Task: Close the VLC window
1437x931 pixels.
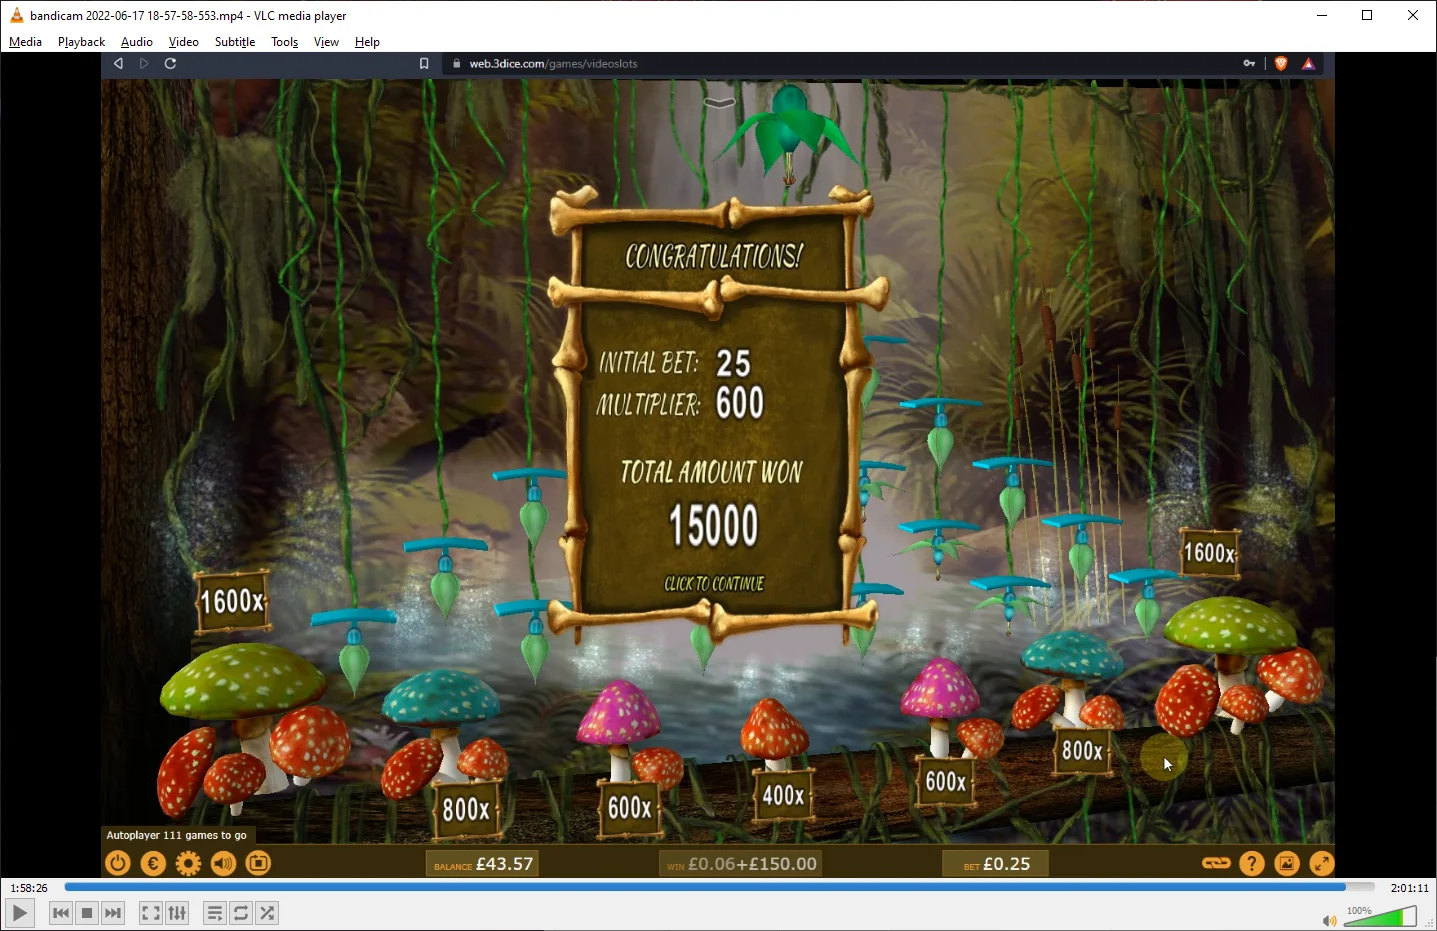Action: click(x=1413, y=15)
